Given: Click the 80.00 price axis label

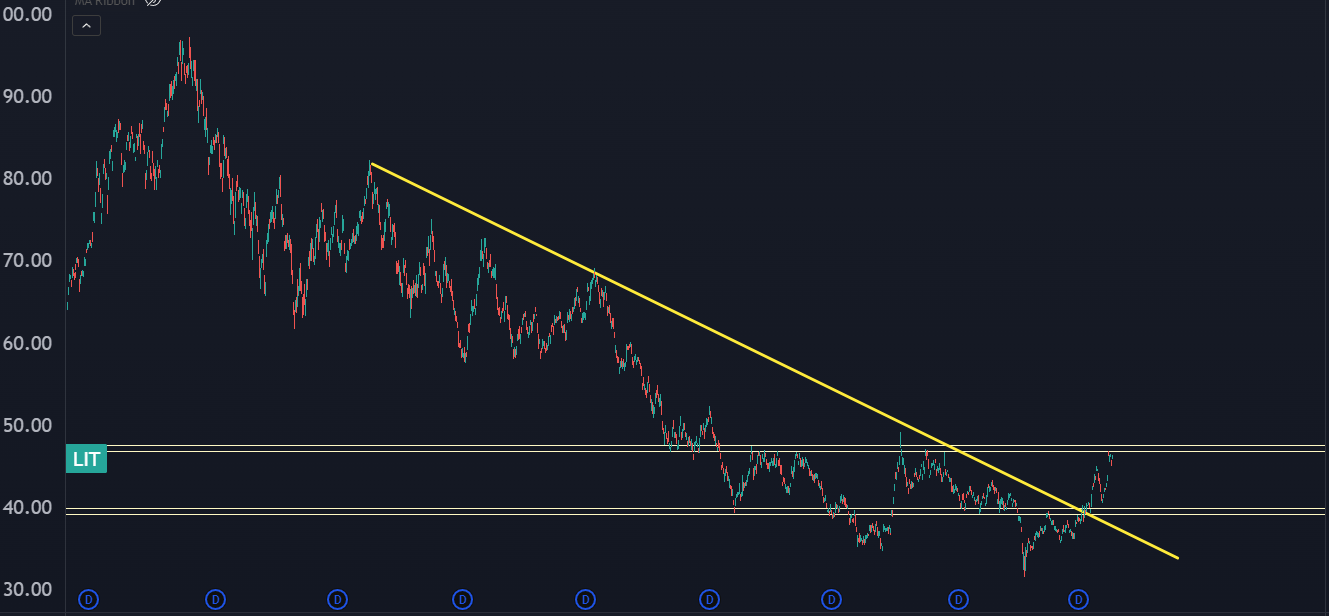Looking at the screenshot, I should [x=28, y=179].
